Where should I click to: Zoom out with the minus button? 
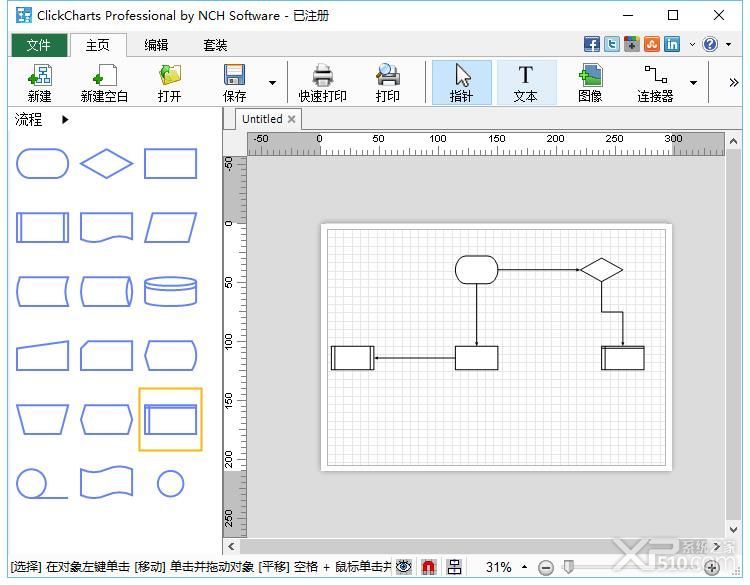pos(545,568)
